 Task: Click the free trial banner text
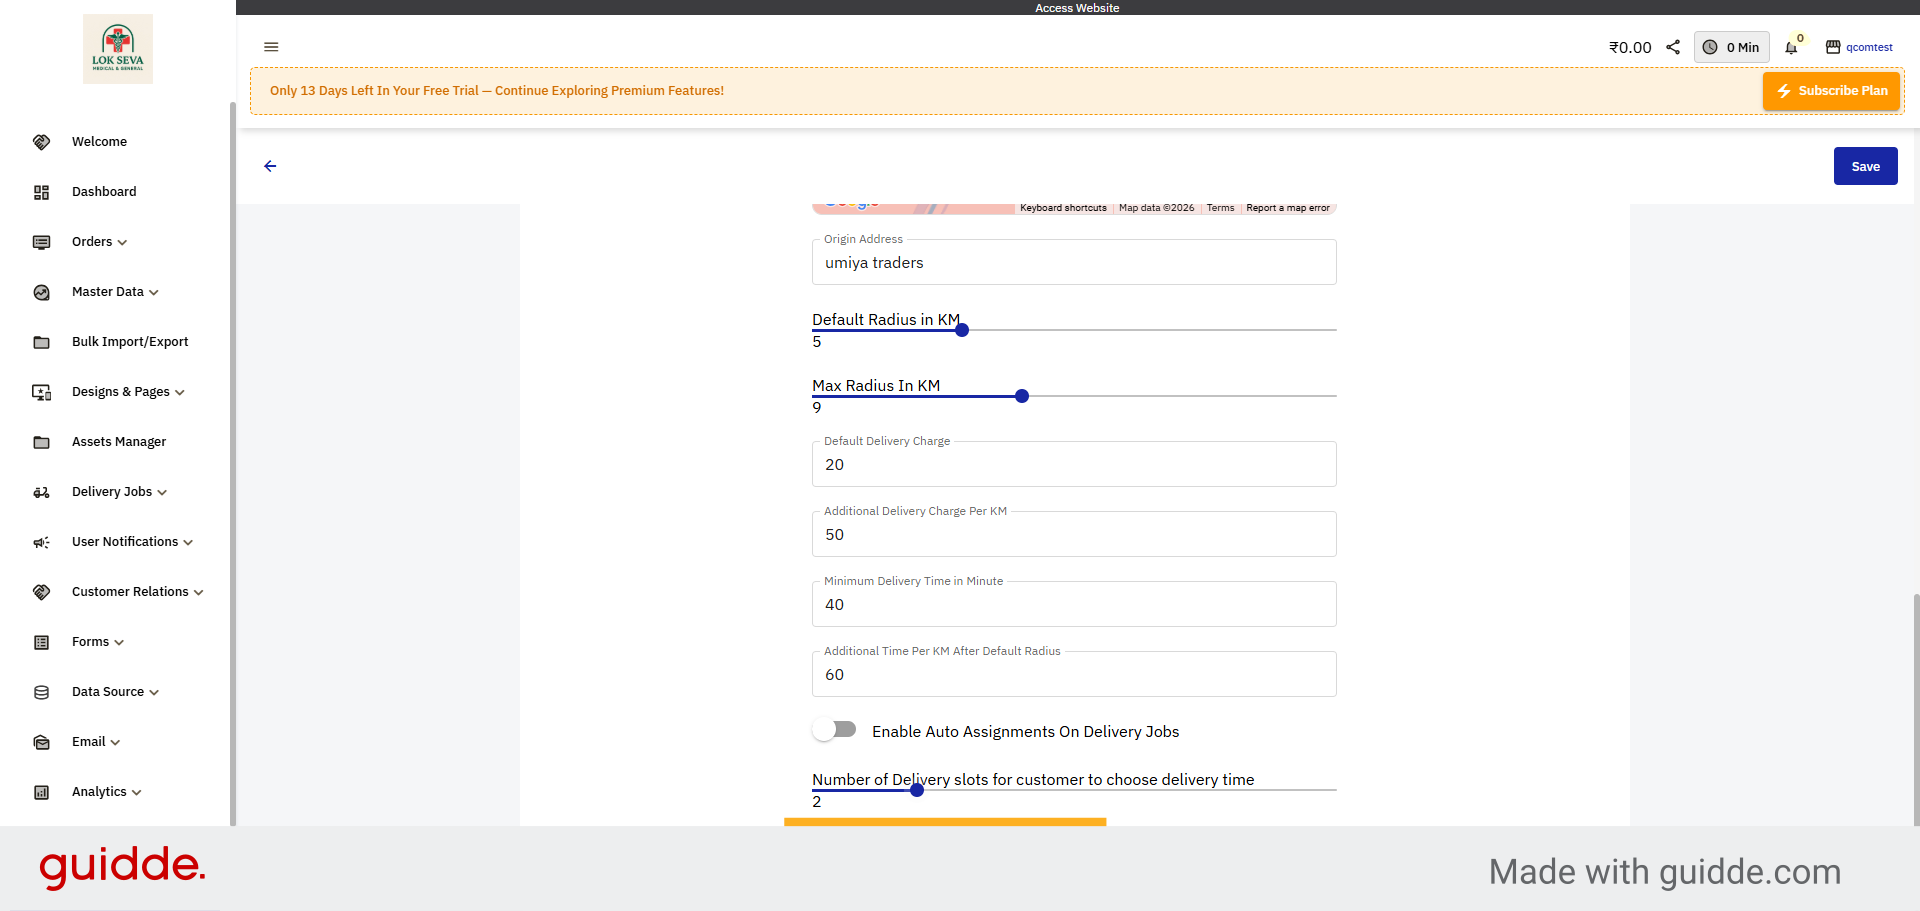(497, 91)
